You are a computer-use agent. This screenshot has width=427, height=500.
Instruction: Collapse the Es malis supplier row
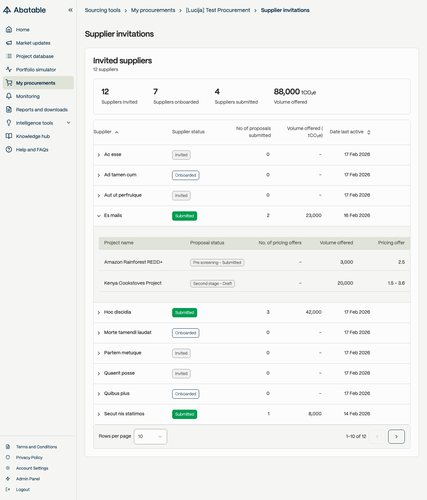tap(99, 216)
